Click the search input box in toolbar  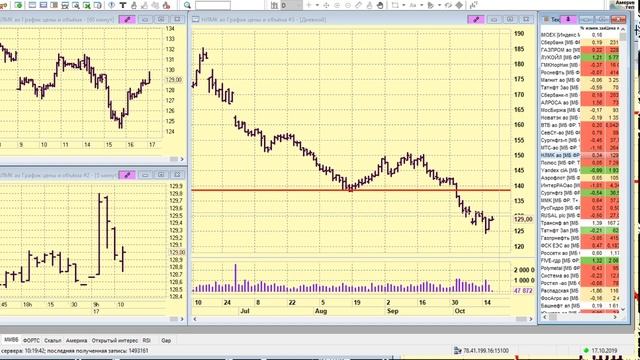(213, 5)
